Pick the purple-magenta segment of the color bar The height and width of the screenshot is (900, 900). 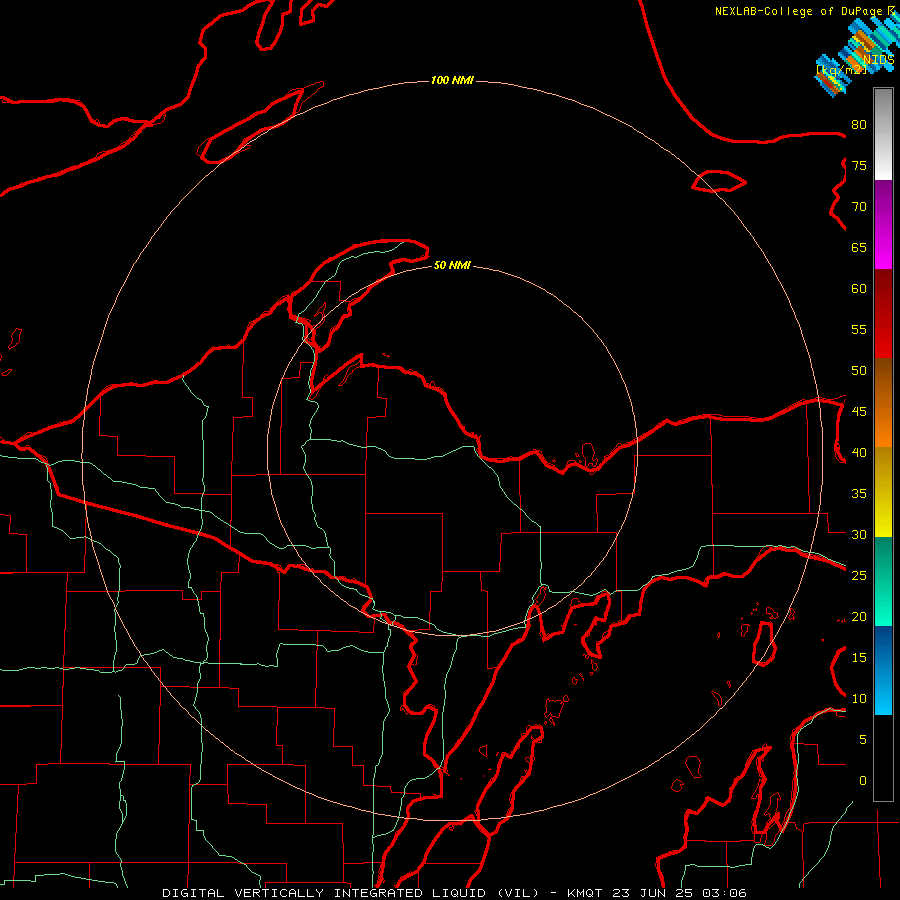[883, 224]
